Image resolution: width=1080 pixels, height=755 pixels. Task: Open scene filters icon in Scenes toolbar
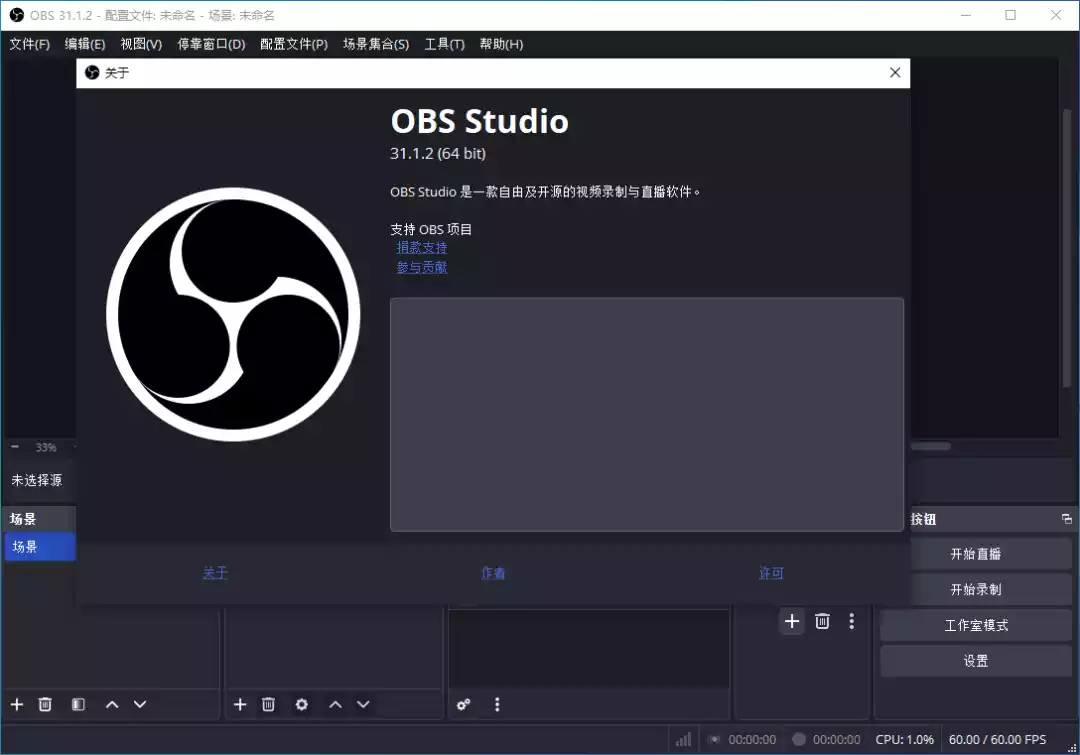pos(78,704)
